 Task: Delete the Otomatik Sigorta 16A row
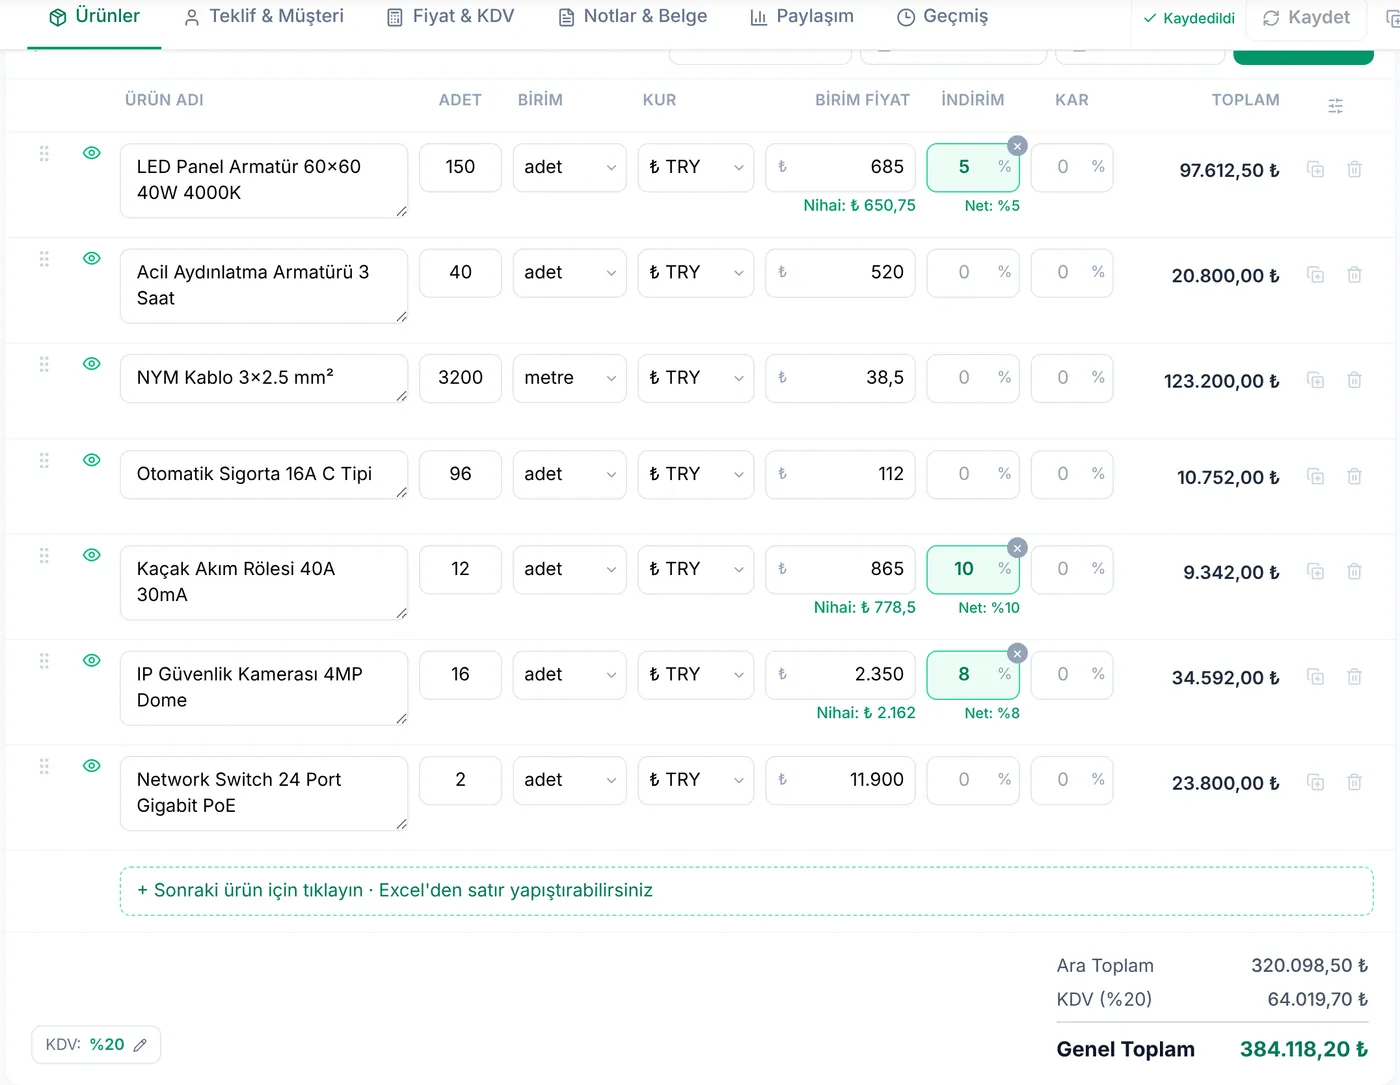1354,477
